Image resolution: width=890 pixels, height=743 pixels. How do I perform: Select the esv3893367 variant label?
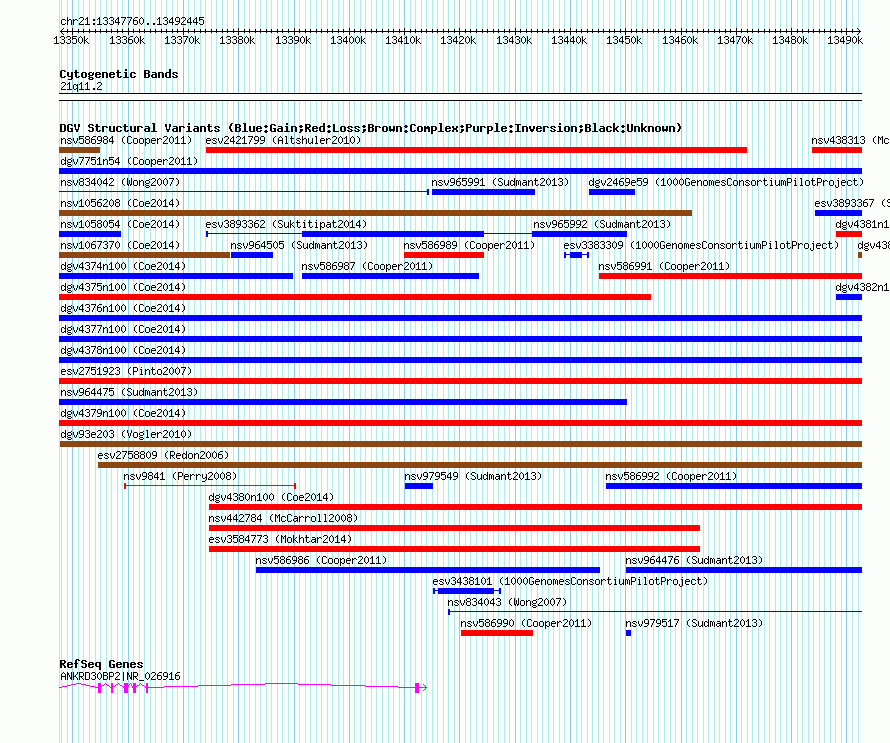(x=851, y=203)
